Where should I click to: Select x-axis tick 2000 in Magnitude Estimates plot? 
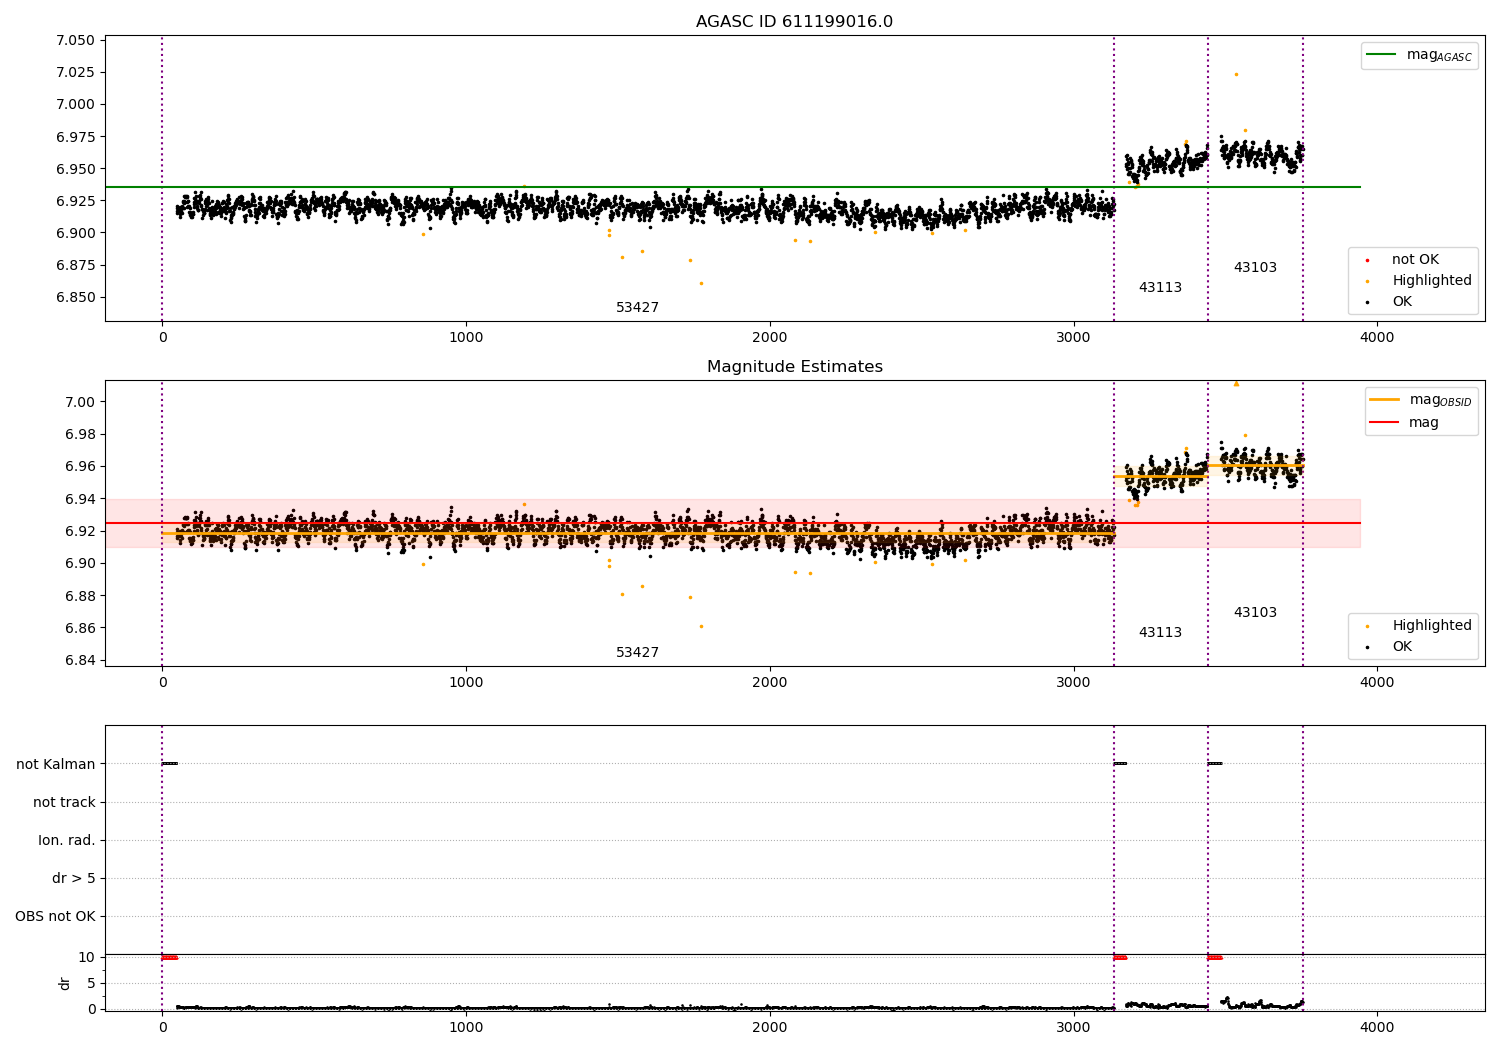(770, 683)
